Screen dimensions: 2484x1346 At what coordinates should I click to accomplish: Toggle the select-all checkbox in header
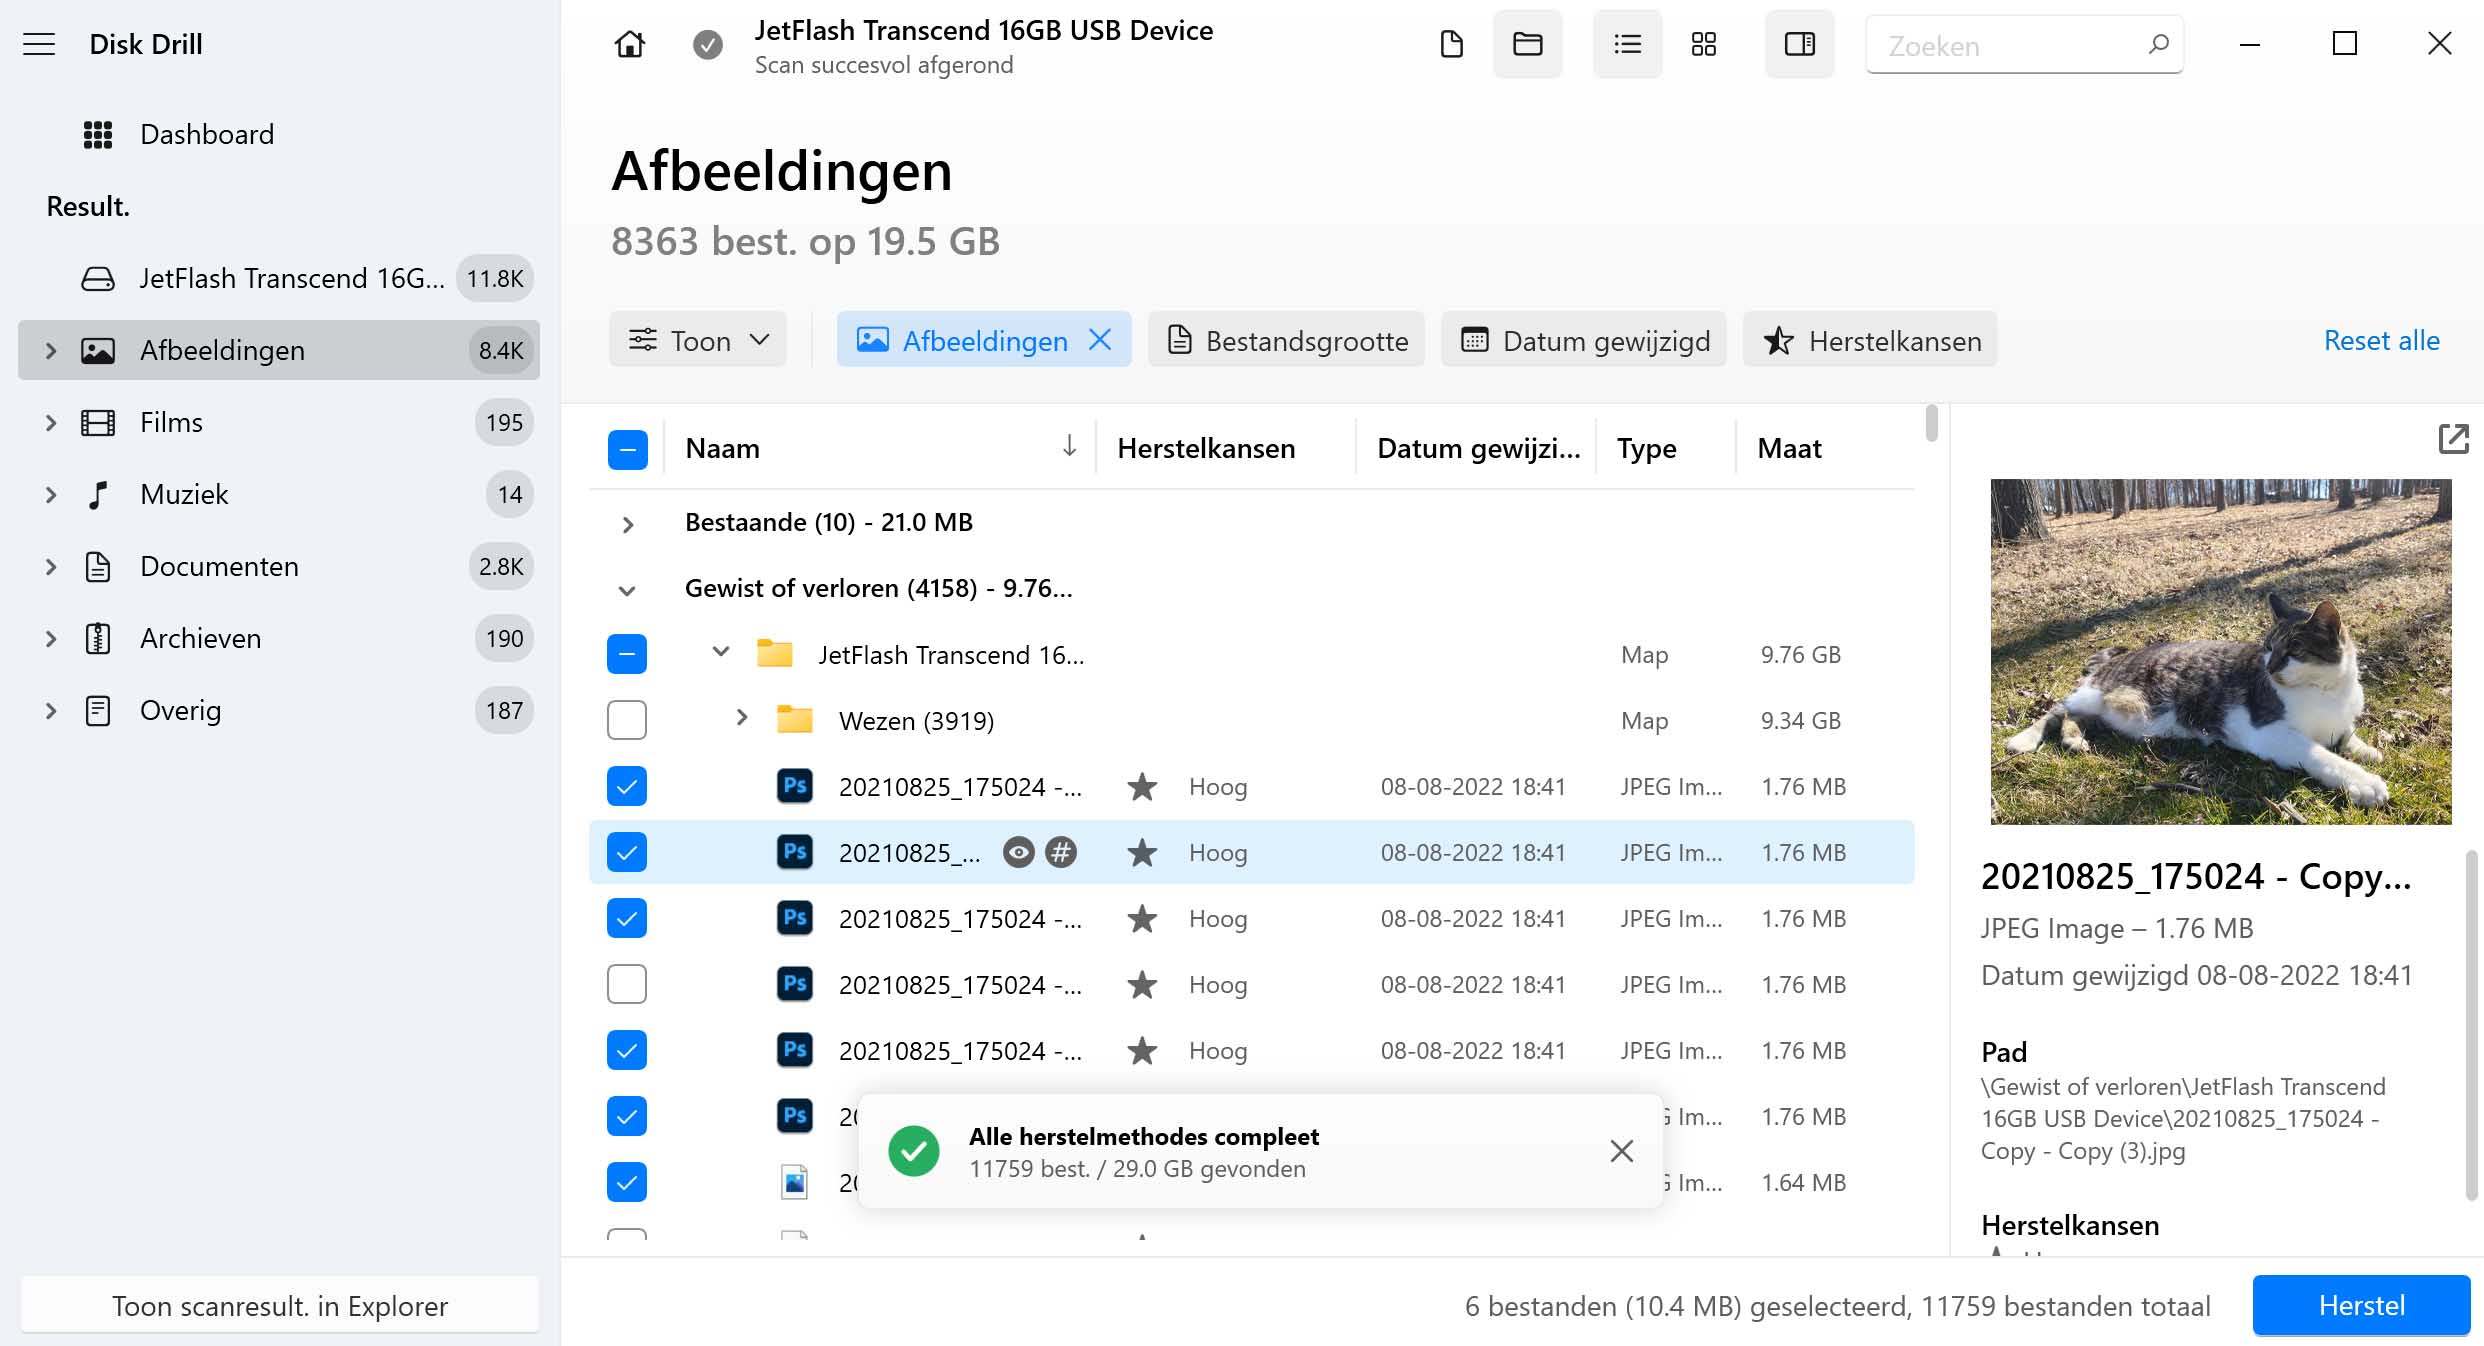pyautogui.click(x=627, y=449)
